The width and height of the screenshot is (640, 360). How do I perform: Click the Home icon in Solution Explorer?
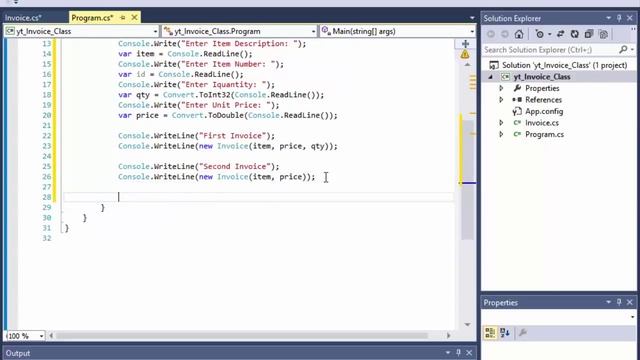[519, 34]
